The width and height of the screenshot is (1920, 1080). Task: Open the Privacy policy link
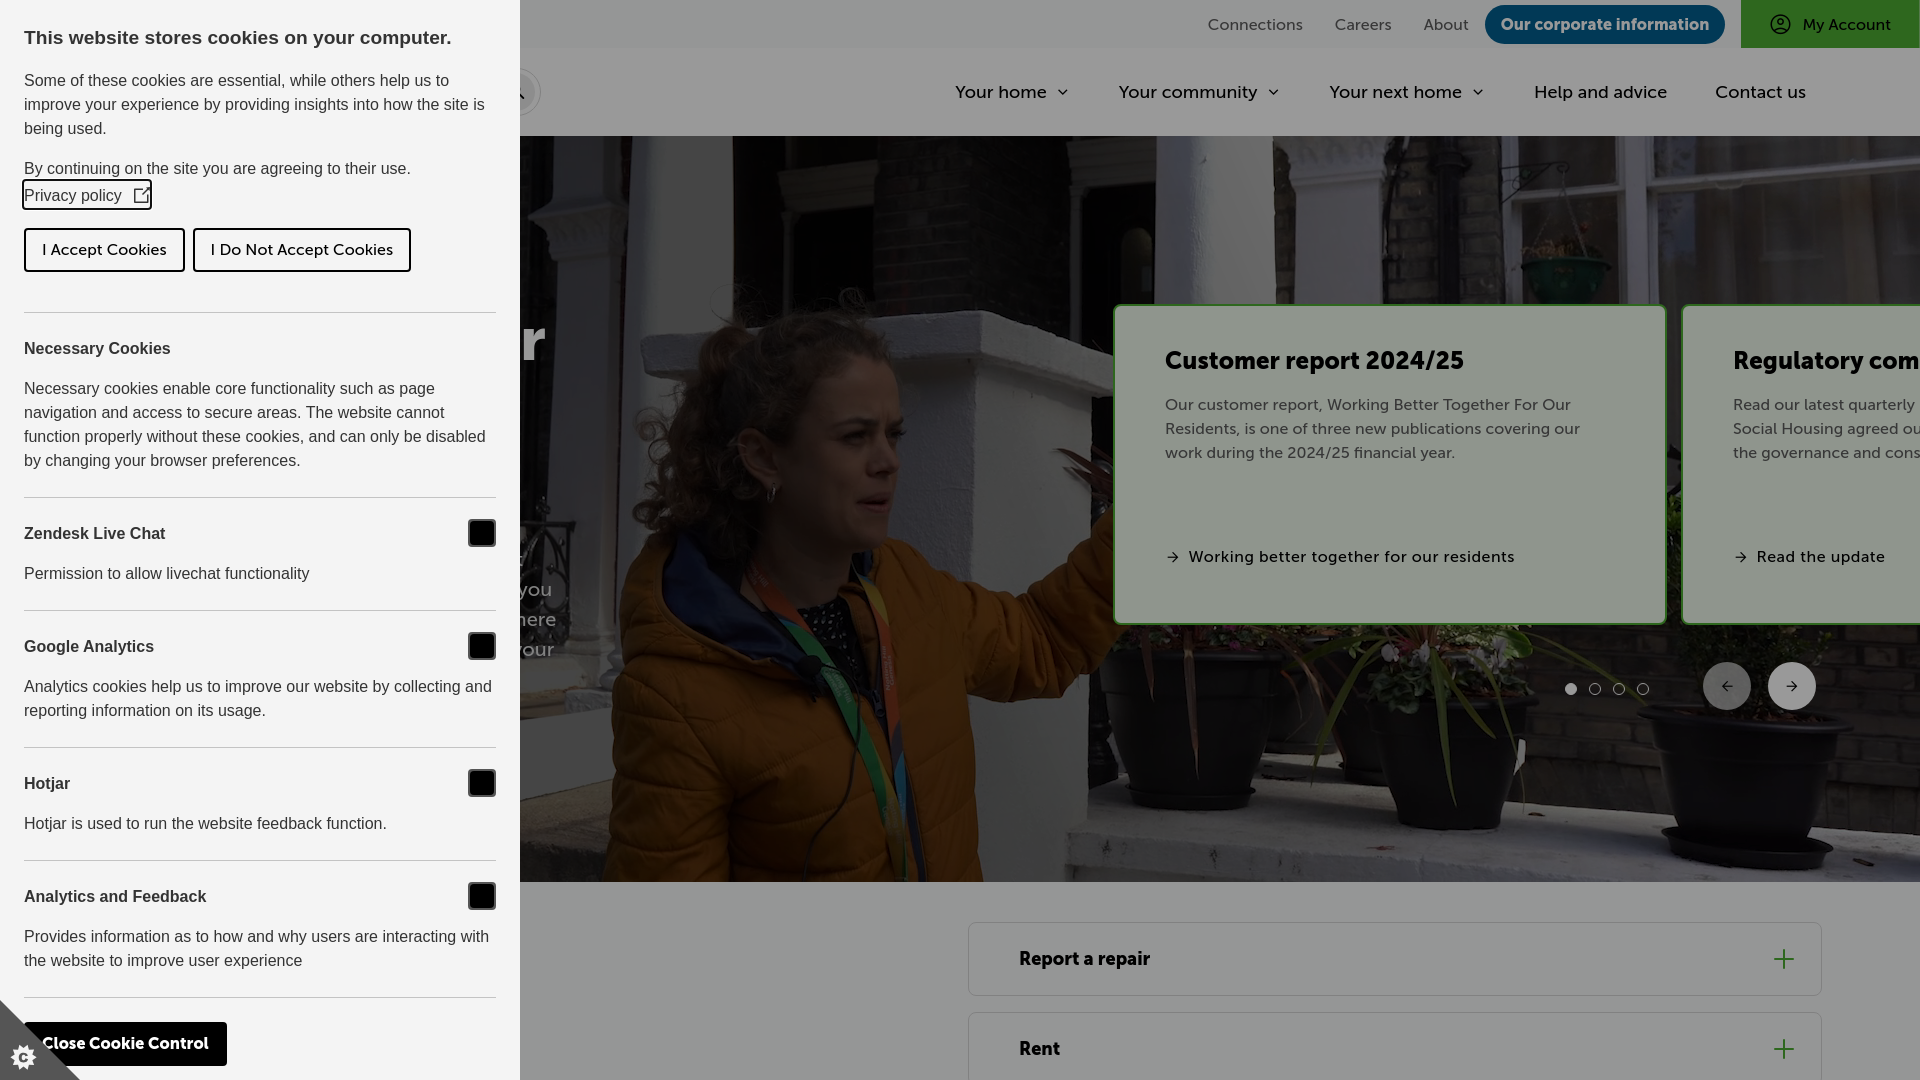(87, 195)
